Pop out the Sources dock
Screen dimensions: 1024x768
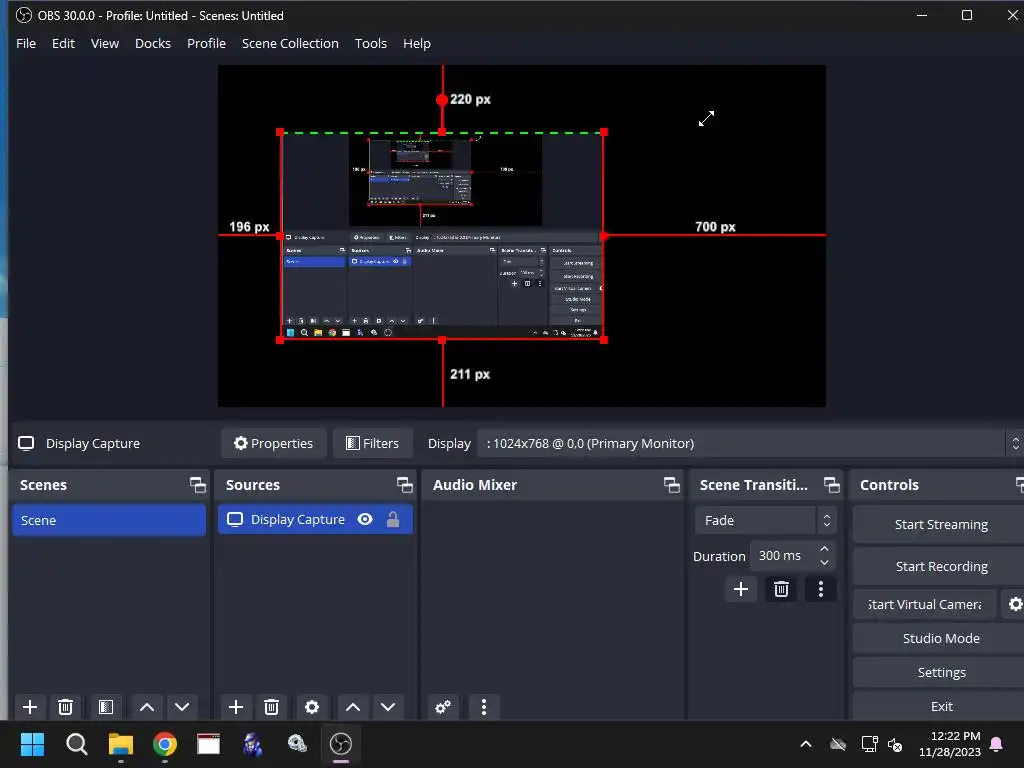click(x=404, y=485)
